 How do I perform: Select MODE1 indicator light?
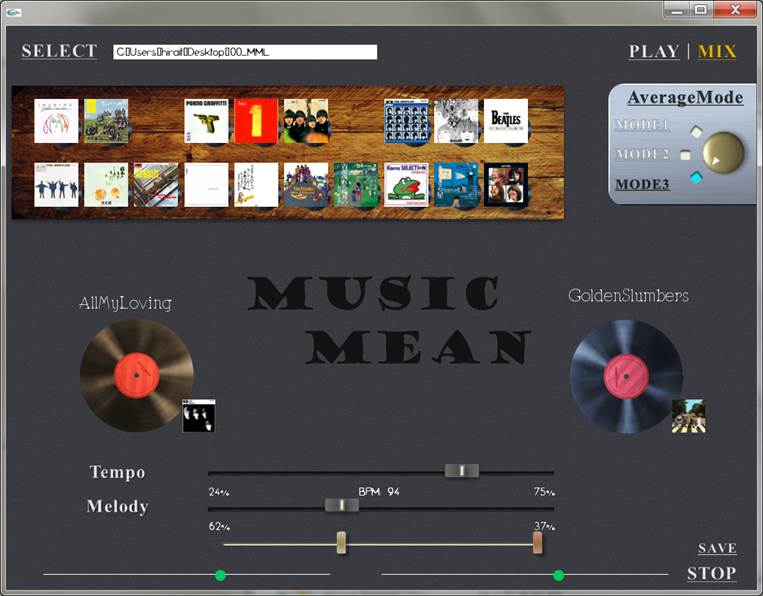tap(696, 131)
